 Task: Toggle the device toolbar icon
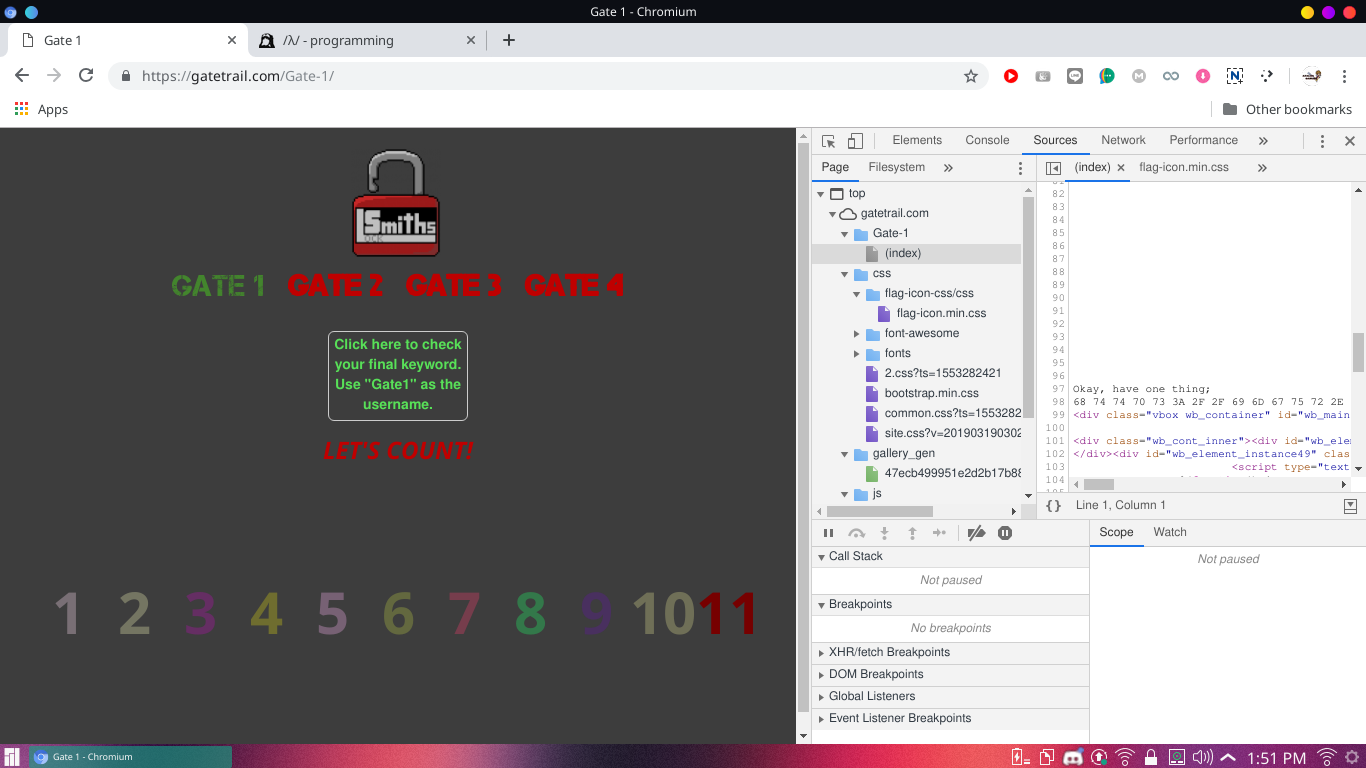click(x=855, y=141)
